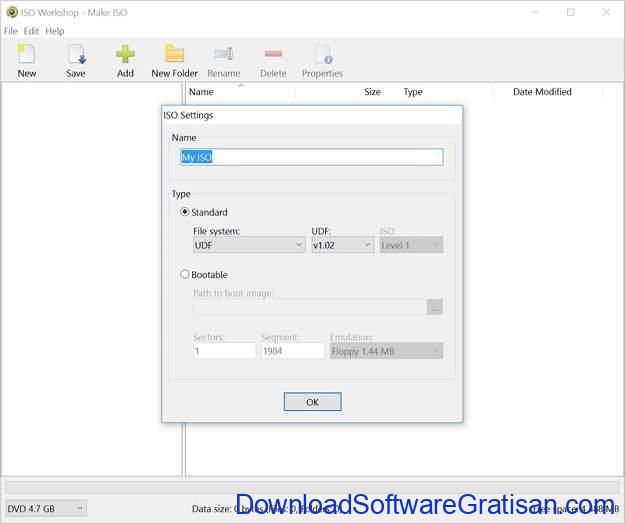Click the New project toolbar icon
625x524 pixels.
(x=26, y=54)
